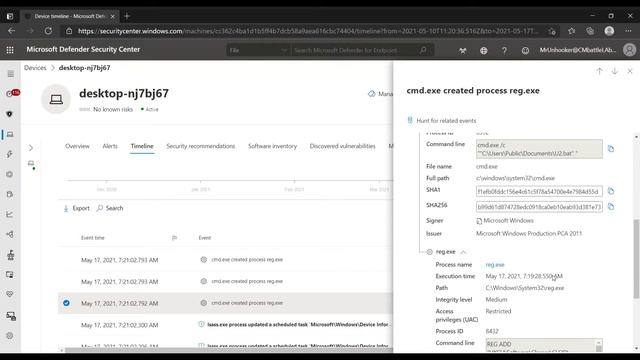This screenshot has height=360, width=640.
Task: Open the line chart reports sidebar icon
Action: (10, 214)
